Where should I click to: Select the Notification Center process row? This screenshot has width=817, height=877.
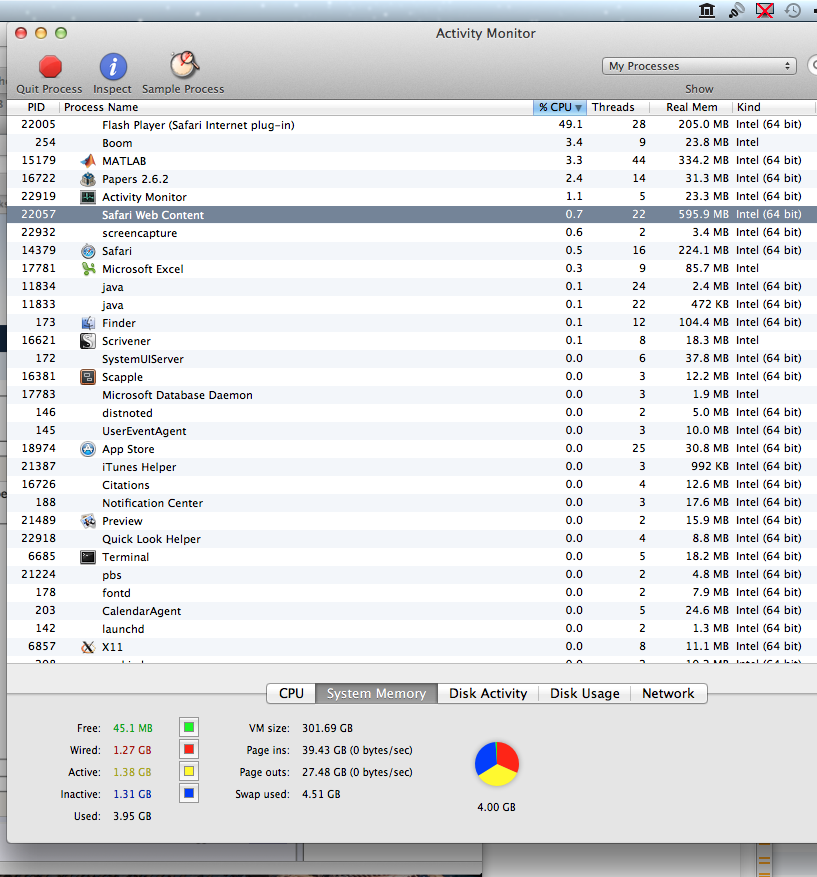(x=412, y=503)
